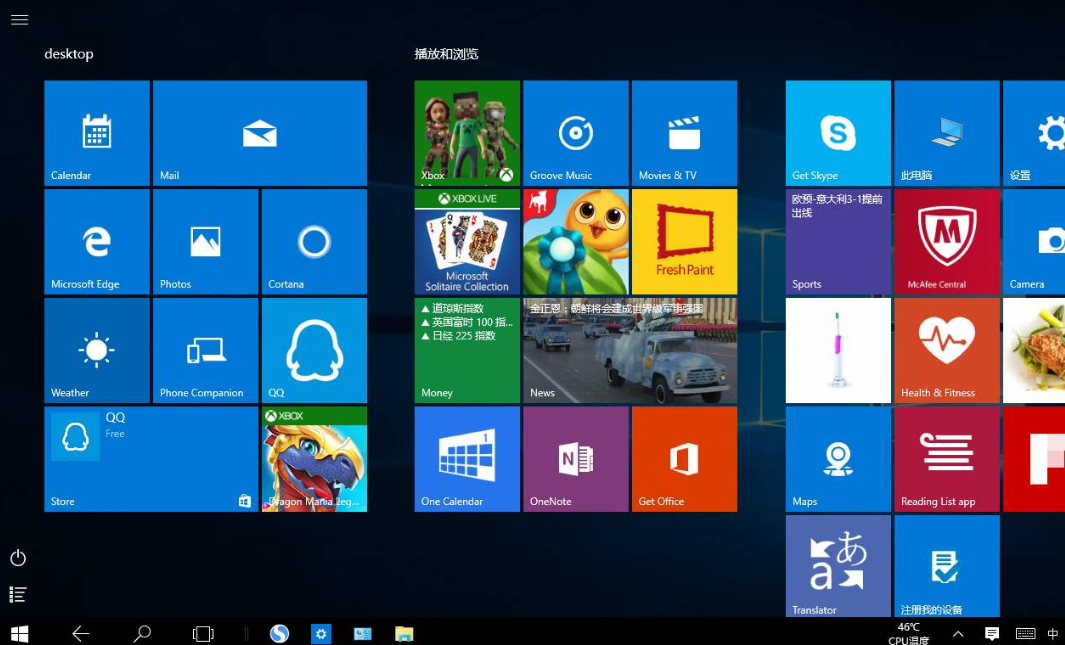Launch Microsoft Edge from its tile
Image resolution: width=1065 pixels, height=645 pixels.
coord(96,241)
